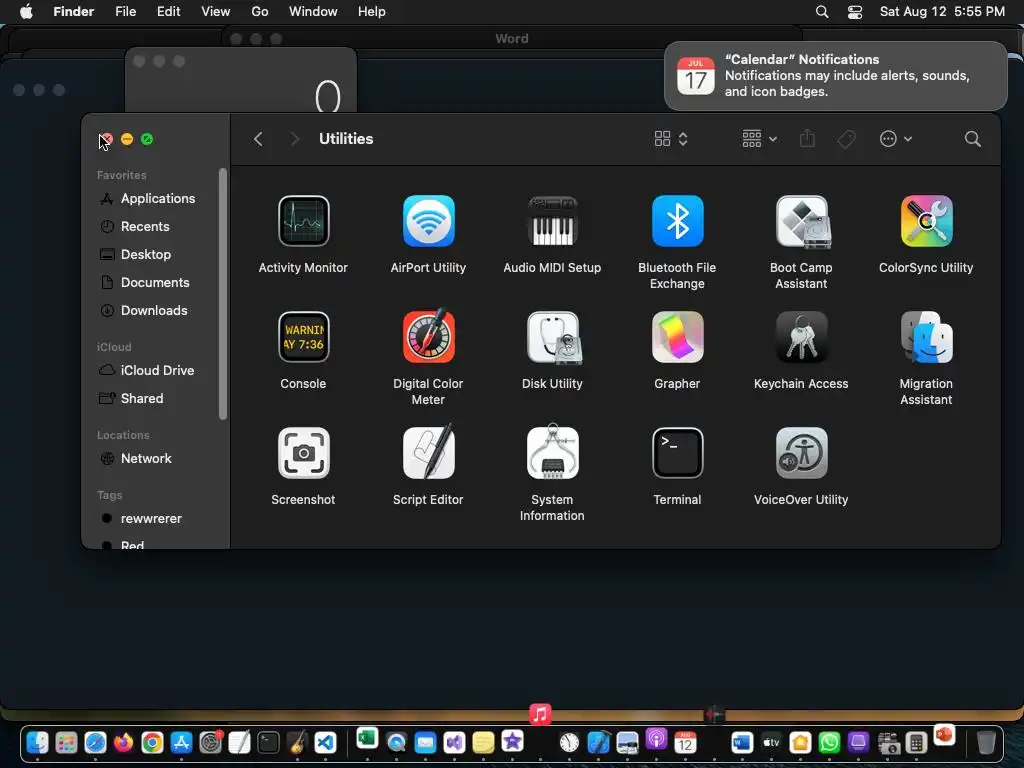1024x768 pixels.
Task: Select Keychain Access icon
Action: pyautogui.click(x=801, y=337)
